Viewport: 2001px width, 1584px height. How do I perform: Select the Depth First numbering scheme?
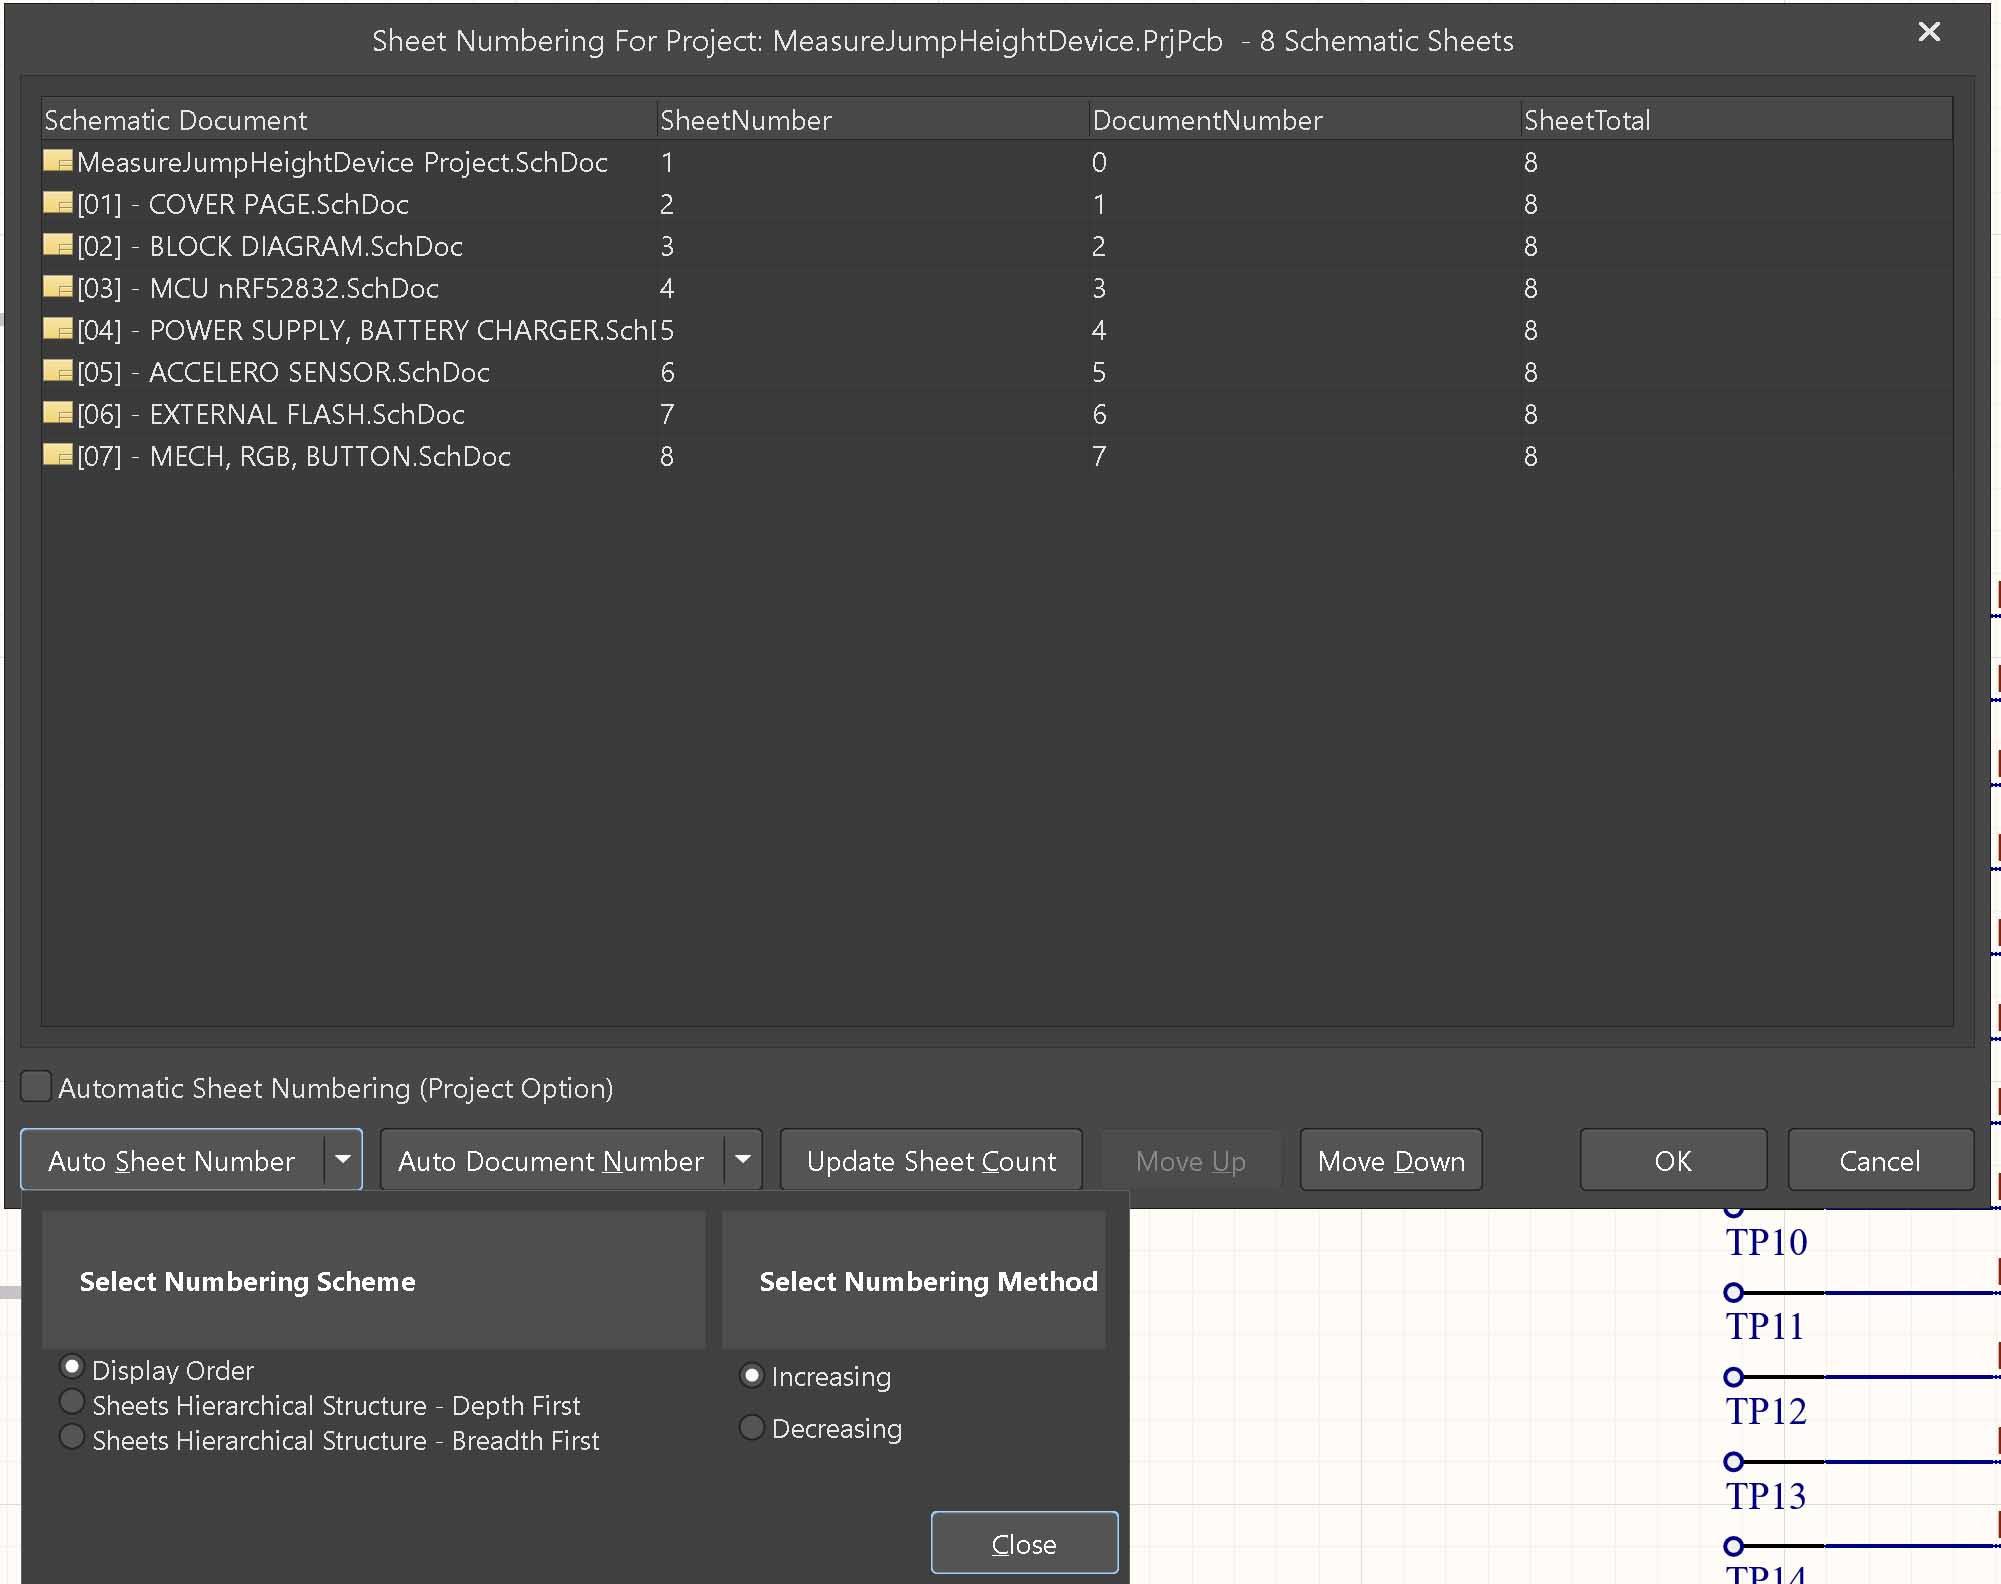click(x=72, y=1402)
